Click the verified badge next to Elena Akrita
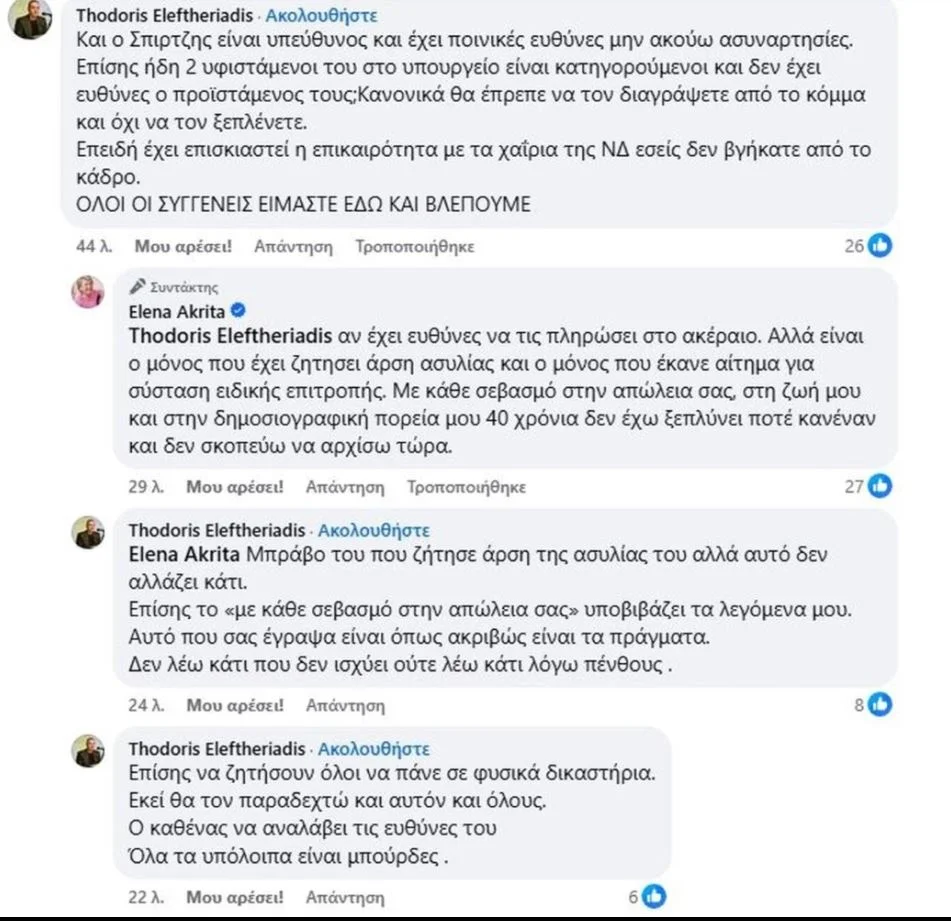This screenshot has height=921, width=951. [x=240, y=310]
